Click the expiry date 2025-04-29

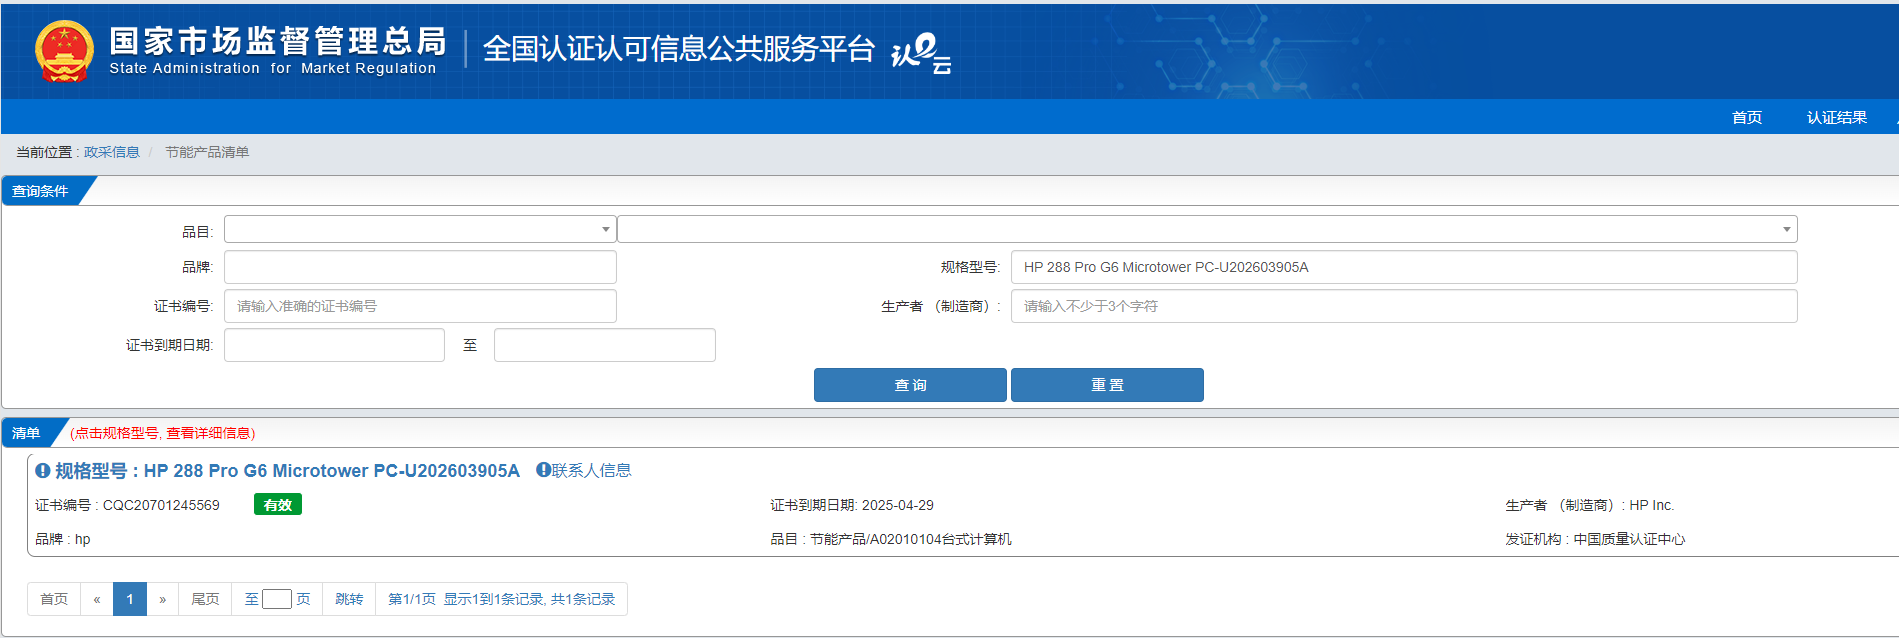898,505
